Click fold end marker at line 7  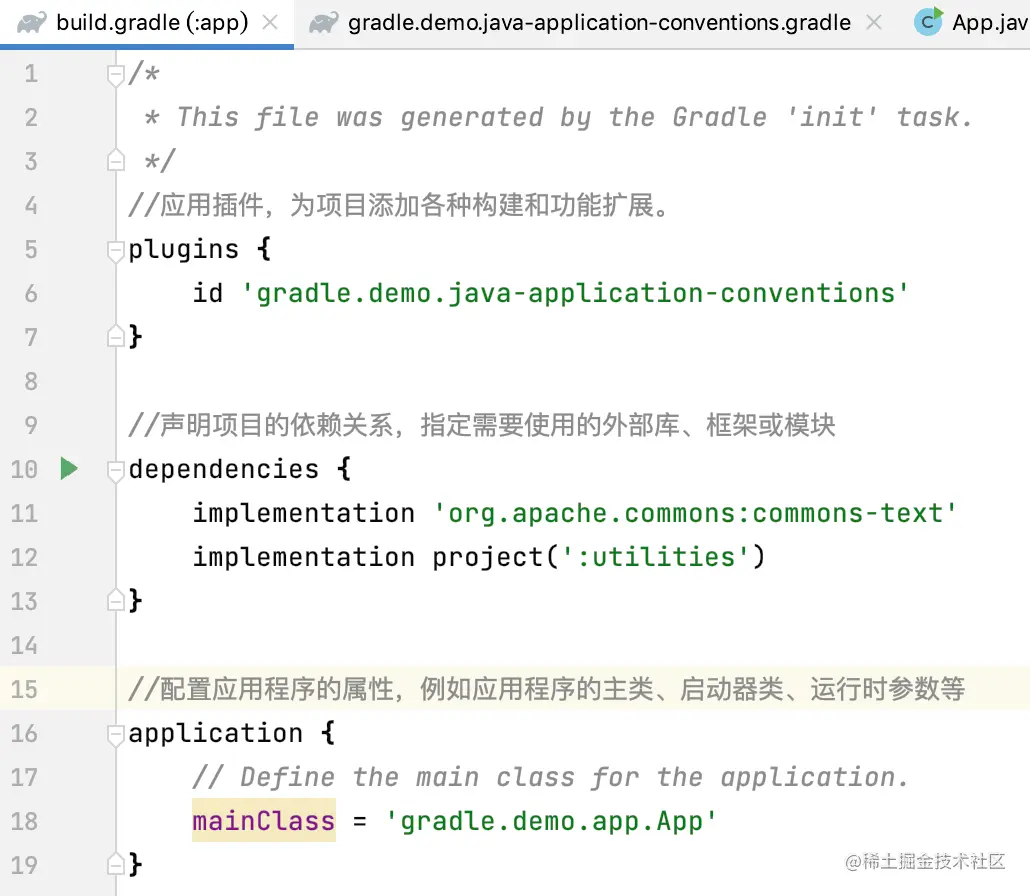click(116, 336)
